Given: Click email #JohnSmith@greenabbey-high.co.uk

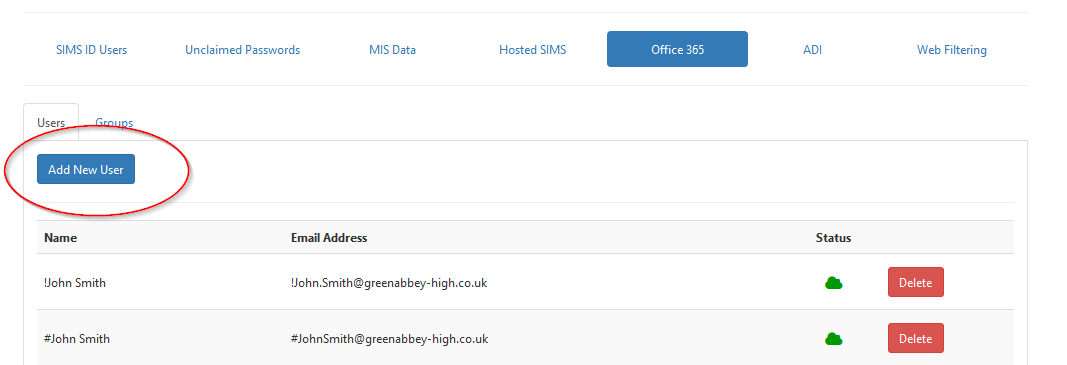Looking at the screenshot, I should tap(389, 338).
